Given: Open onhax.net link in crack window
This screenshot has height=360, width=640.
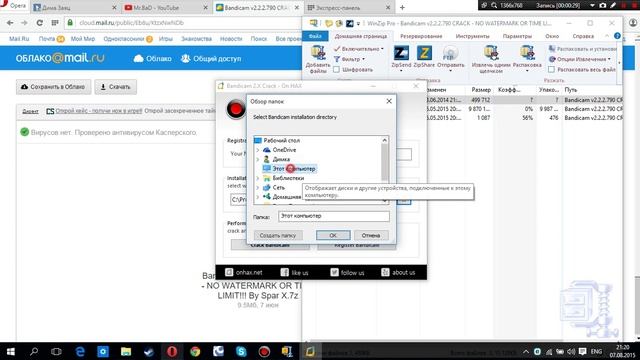Looking at the screenshot, I should [x=244, y=272].
